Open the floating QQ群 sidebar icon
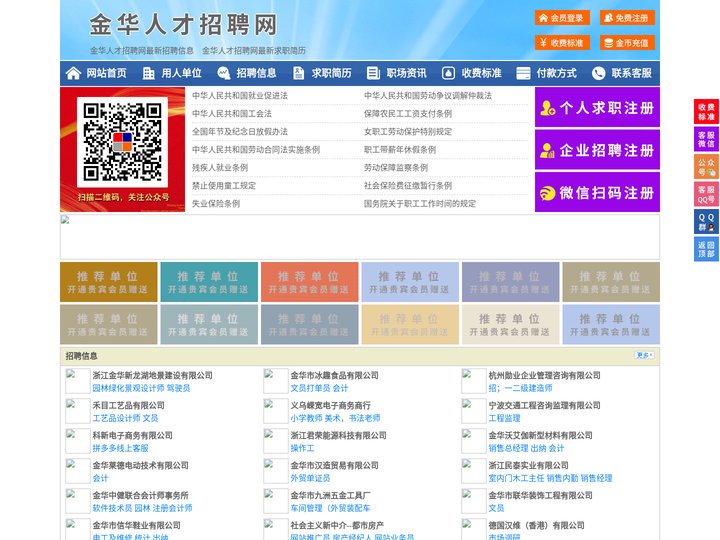720x540 pixels. [706, 222]
